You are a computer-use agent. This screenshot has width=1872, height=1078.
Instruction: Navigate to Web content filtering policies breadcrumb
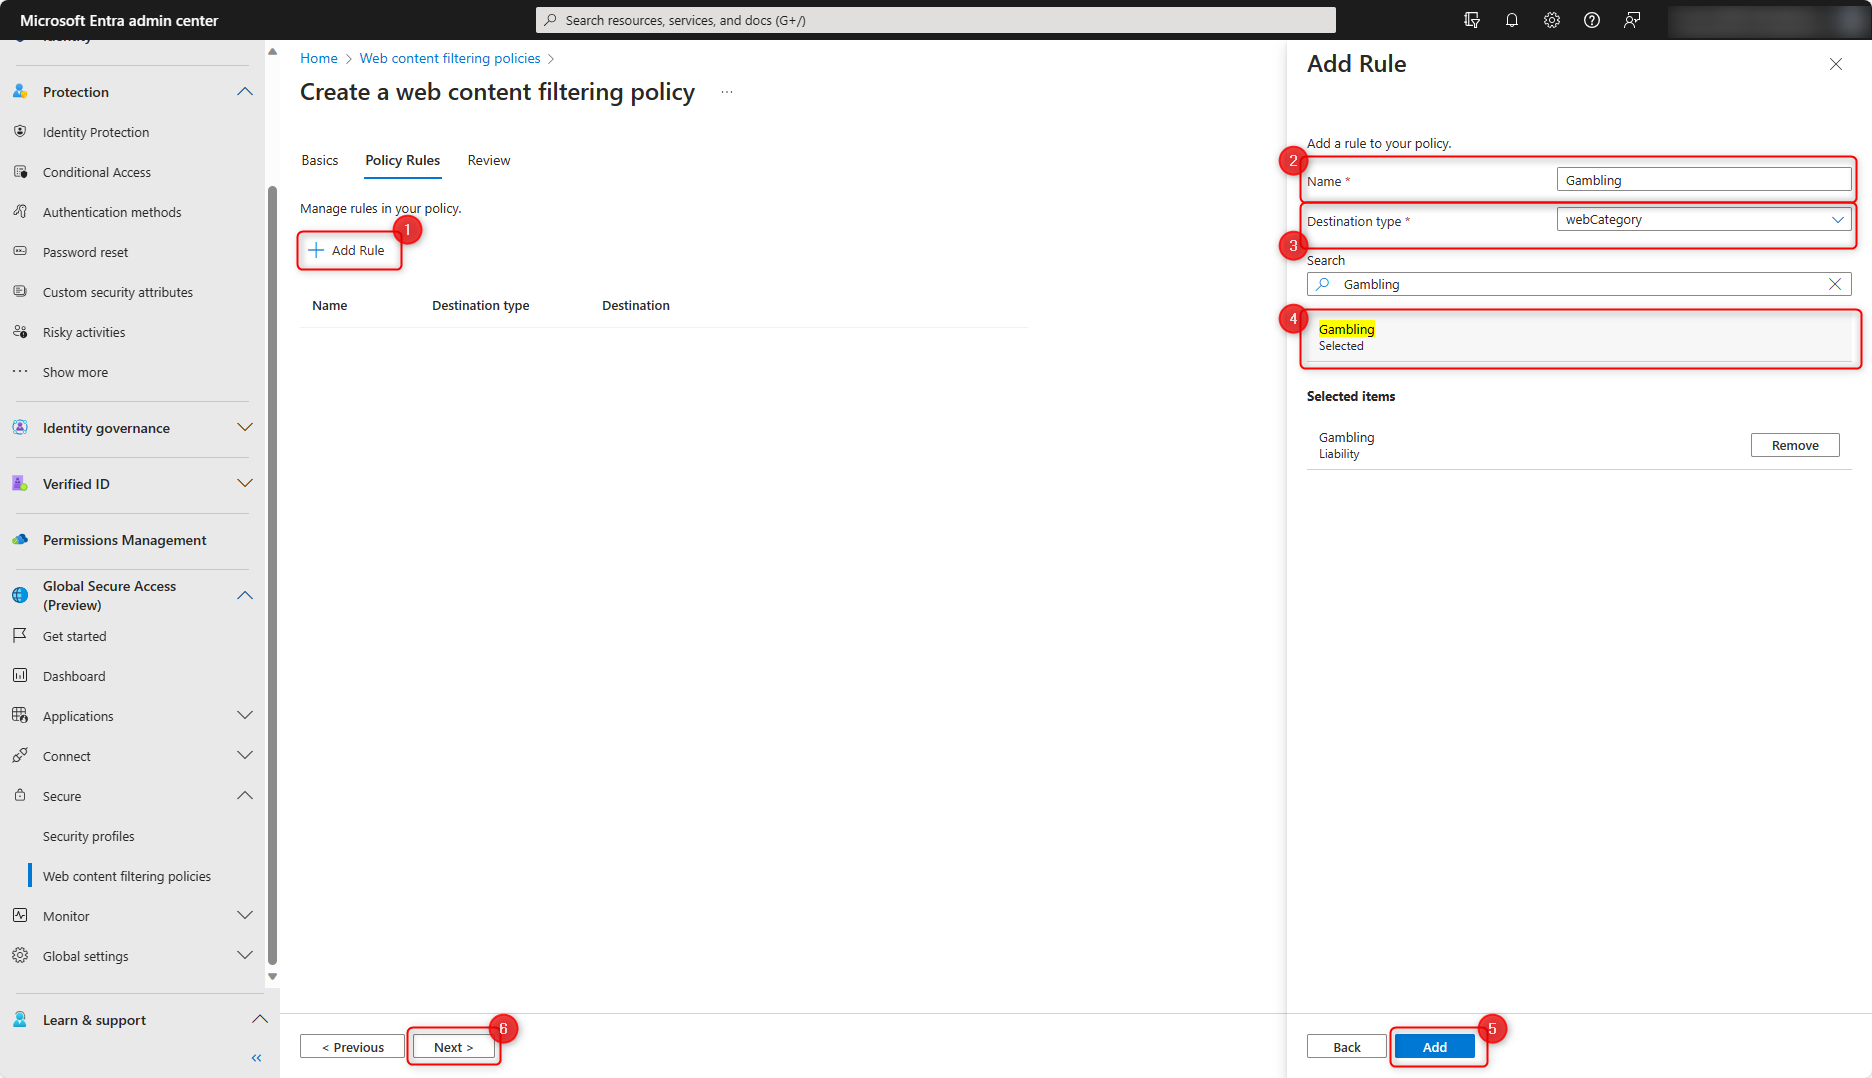point(449,58)
